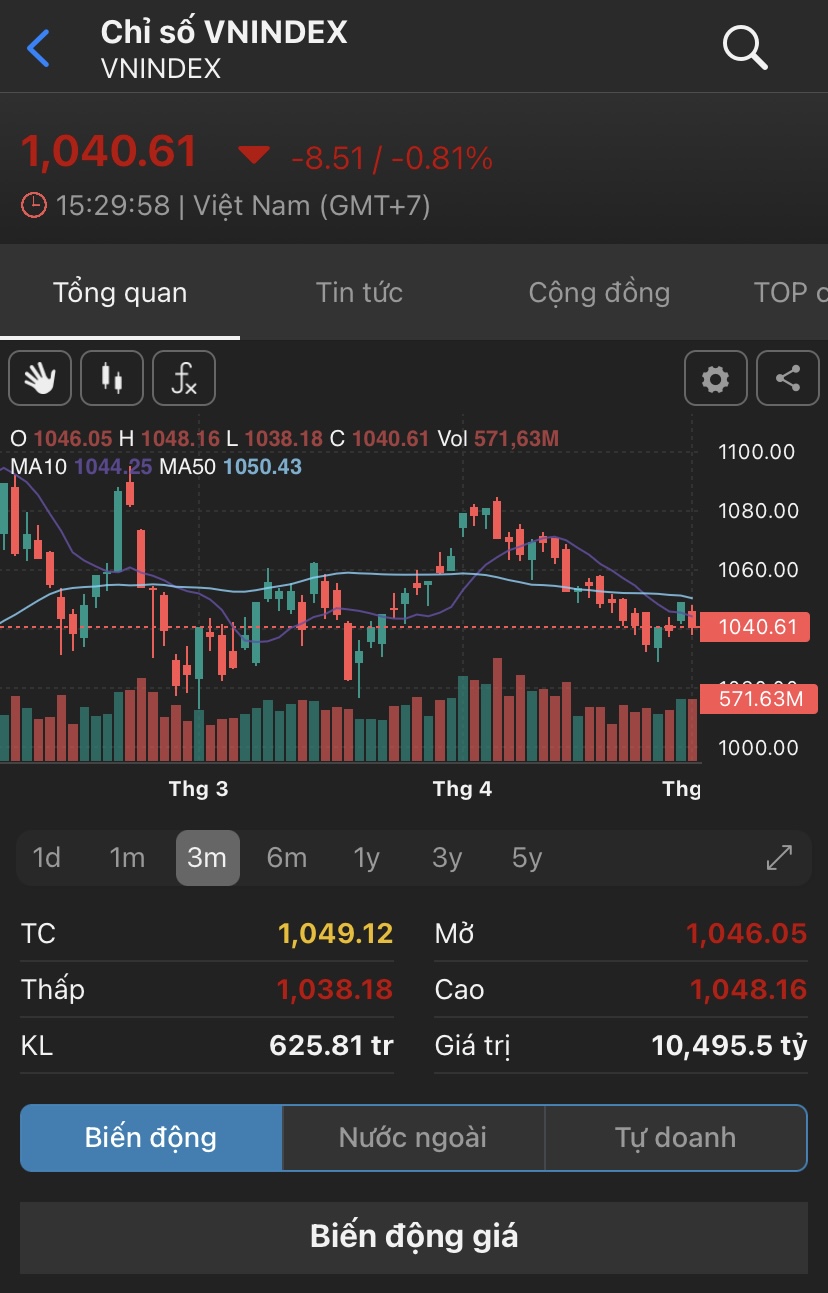Select the 1d timeframe
Viewport: 828px width, 1293px height.
click(x=47, y=858)
